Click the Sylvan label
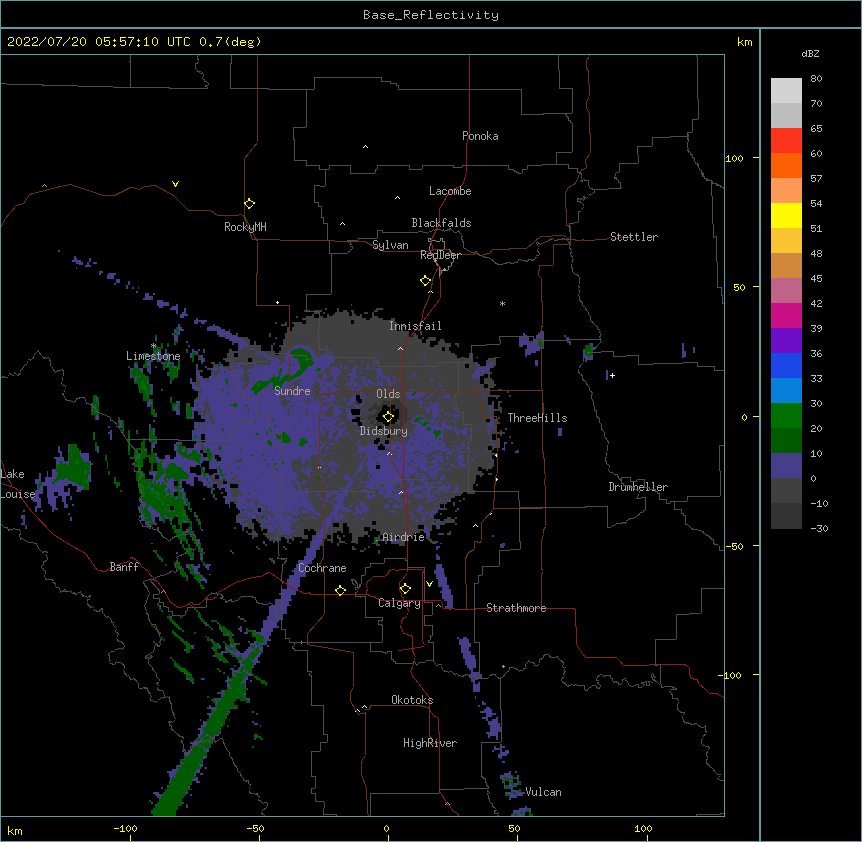This screenshot has height=842, width=862. pos(390,245)
